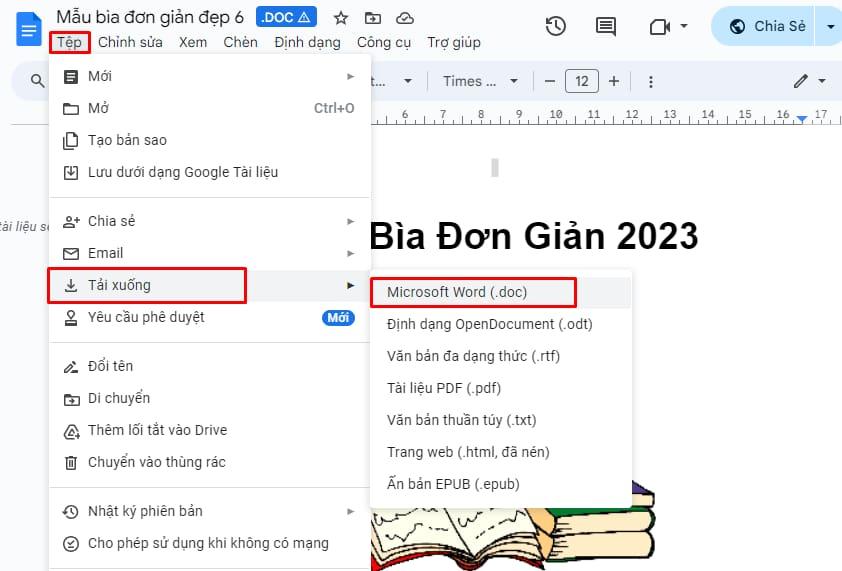Download as Tài liệu PDF (.pdf)
Screen dimensions: 842x571
[500, 388]
